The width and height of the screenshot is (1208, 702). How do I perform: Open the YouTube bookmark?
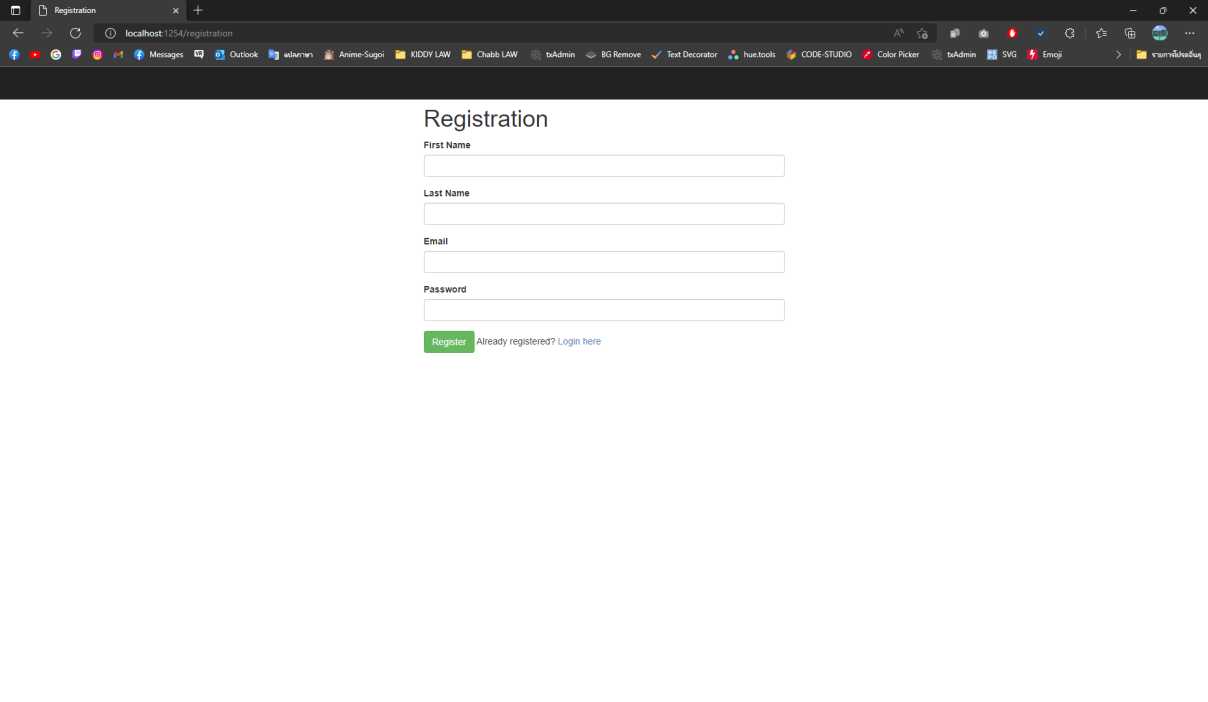coord(34,55)
